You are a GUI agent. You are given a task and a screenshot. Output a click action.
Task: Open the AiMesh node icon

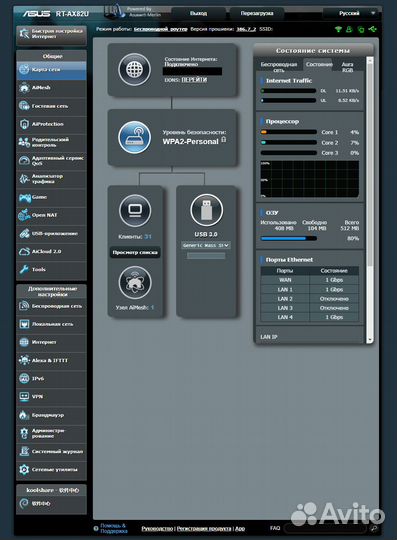click(135, 282)
